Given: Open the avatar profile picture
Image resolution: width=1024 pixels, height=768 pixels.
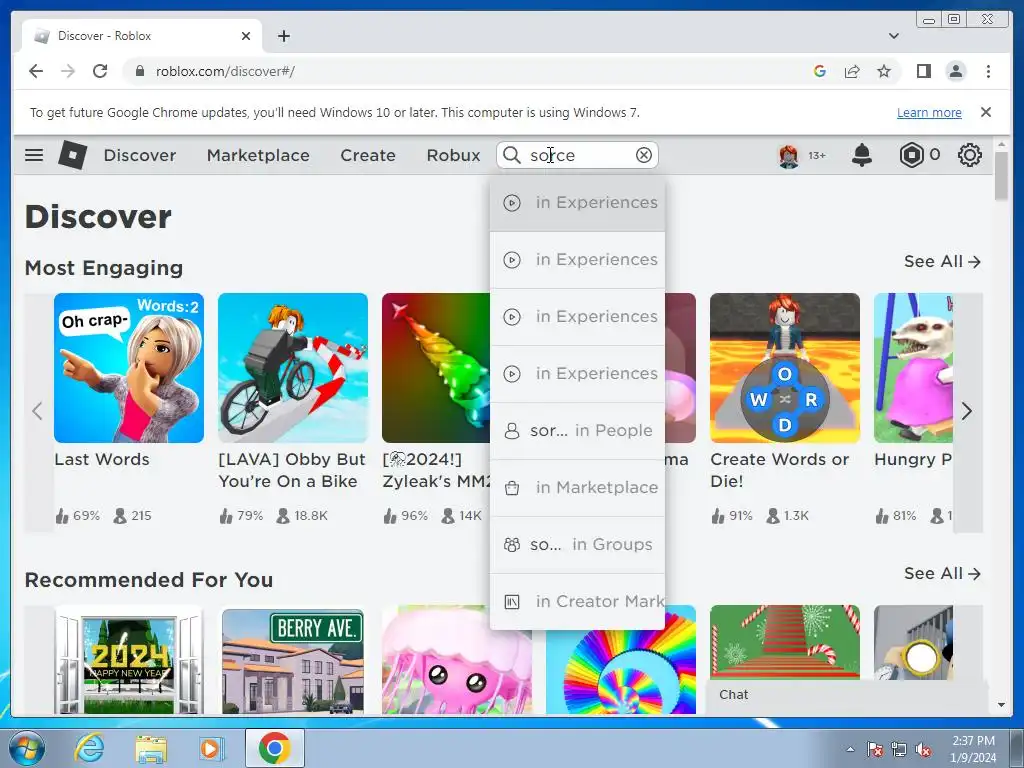Looking at the screenshot, I should click(x=789, y=155).
